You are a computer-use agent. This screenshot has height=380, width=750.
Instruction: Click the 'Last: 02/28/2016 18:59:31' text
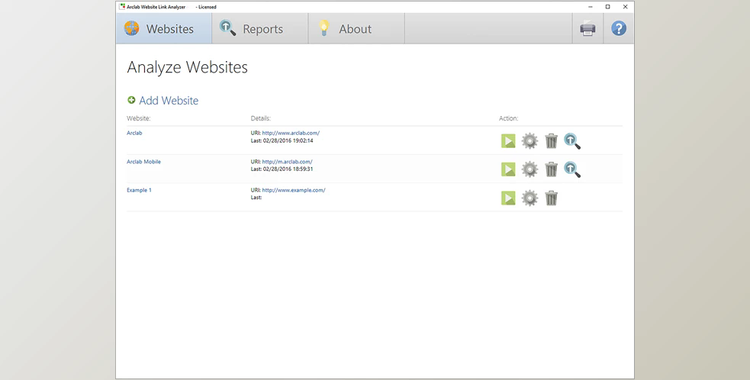click(x=282, y=169)
